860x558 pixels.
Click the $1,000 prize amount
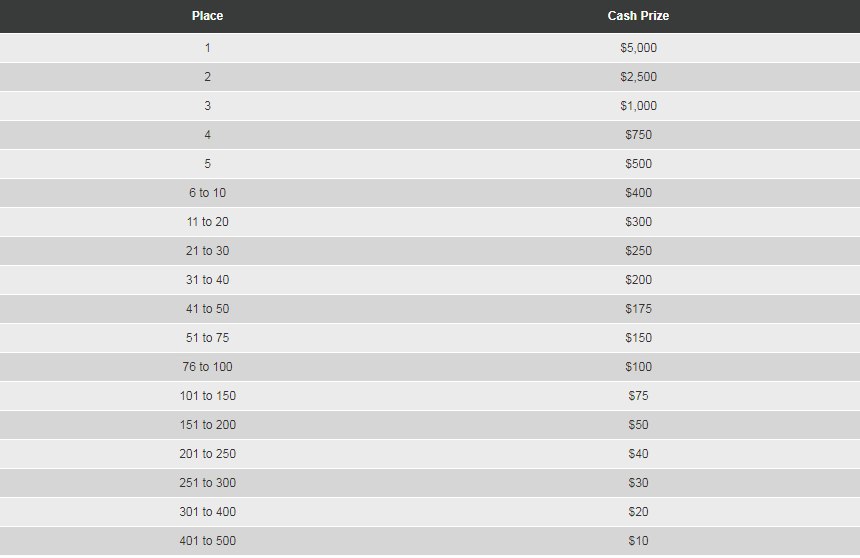tap(638, 105)
